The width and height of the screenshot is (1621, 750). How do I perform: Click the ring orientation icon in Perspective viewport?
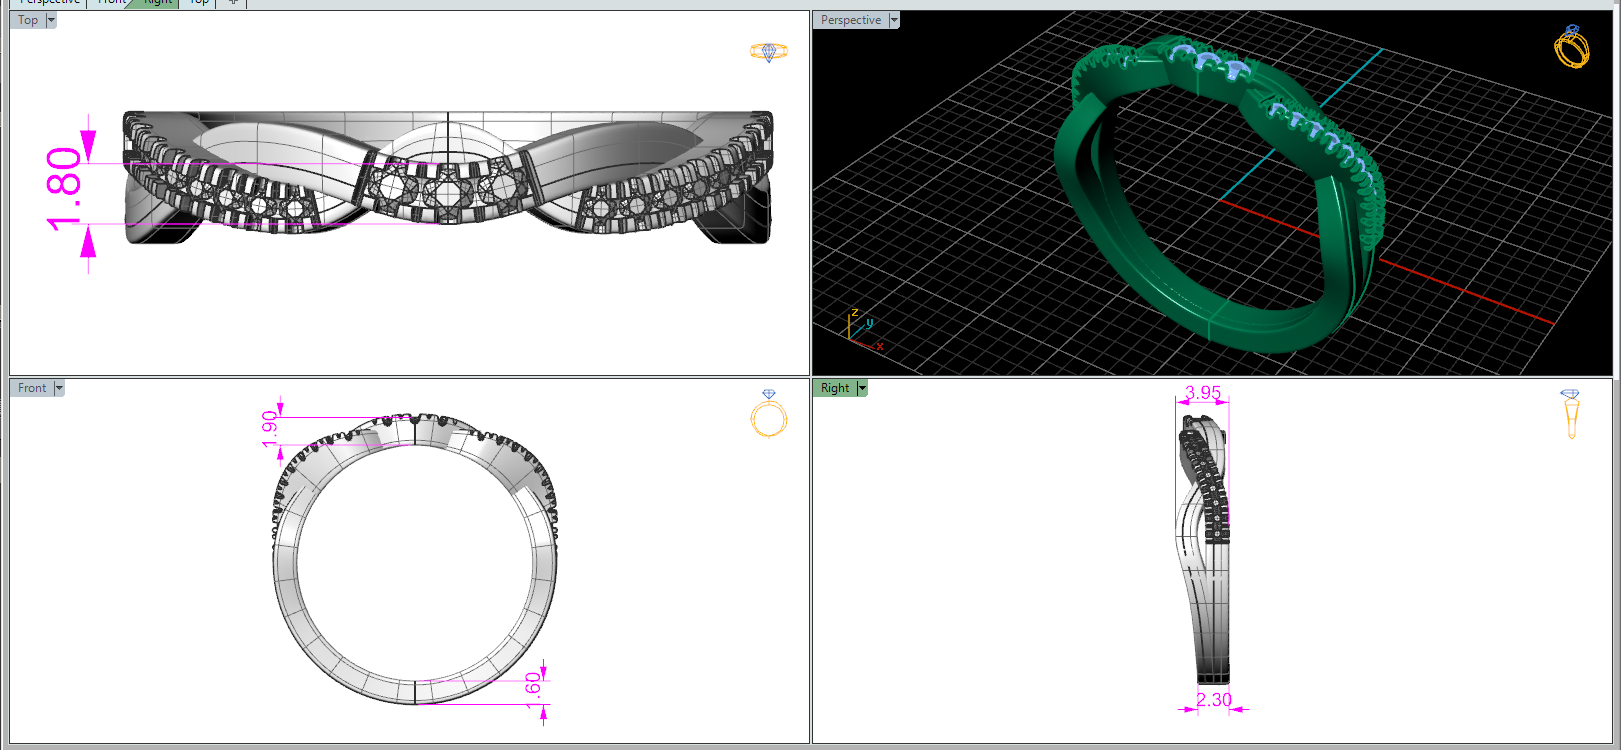(x=1572, y=46)
